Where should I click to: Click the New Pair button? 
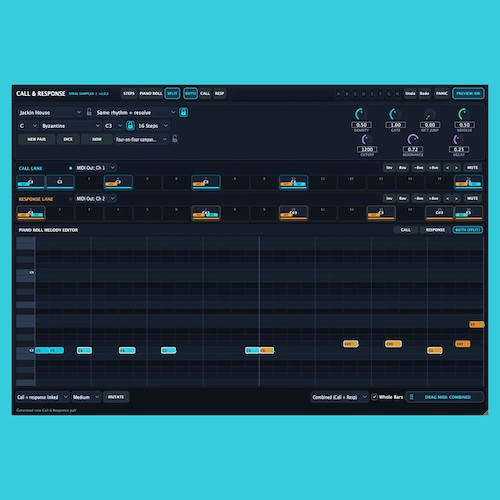pyautogui.click(x=37, y=139)
